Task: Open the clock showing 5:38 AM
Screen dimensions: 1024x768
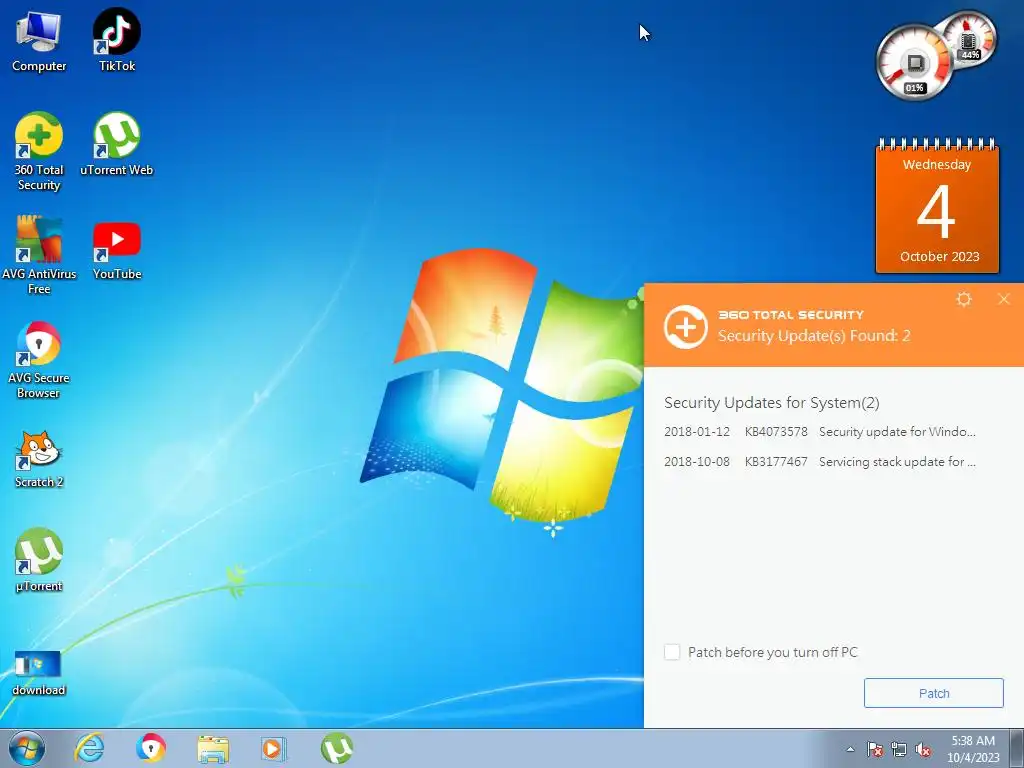Action: point(973,749)
